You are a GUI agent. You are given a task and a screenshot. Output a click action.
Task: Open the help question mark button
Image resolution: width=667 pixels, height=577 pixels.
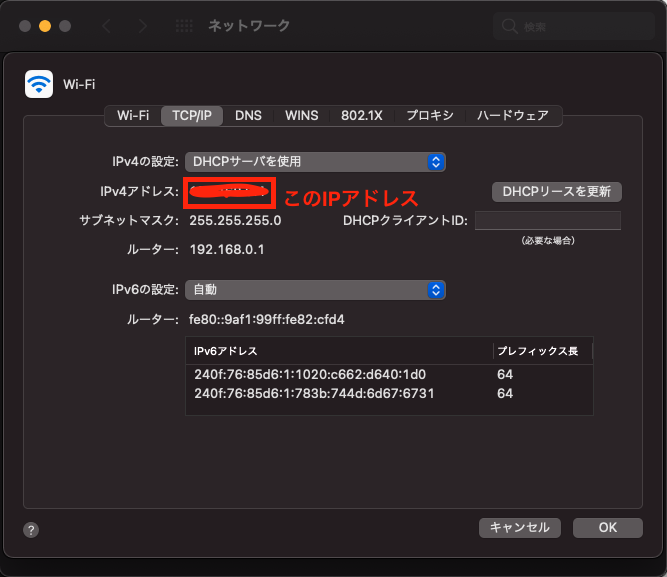pos(31,530)
